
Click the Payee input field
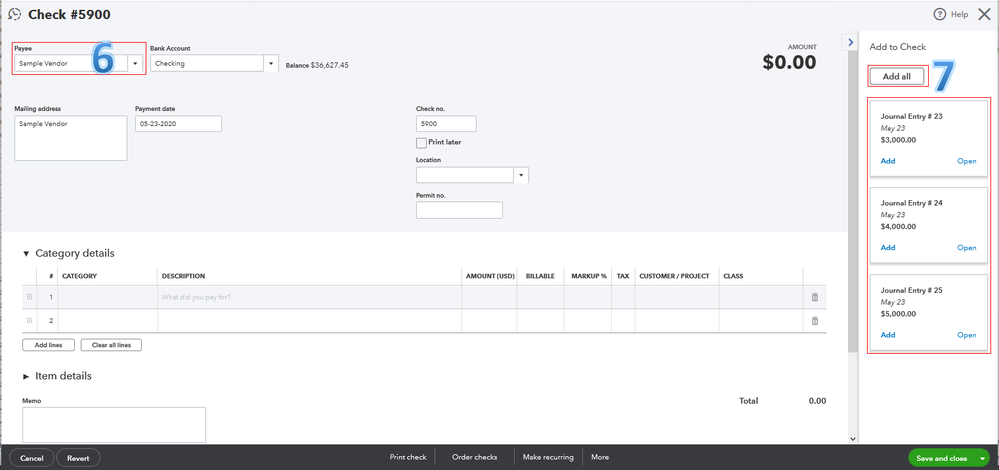(x=71, y=63)
